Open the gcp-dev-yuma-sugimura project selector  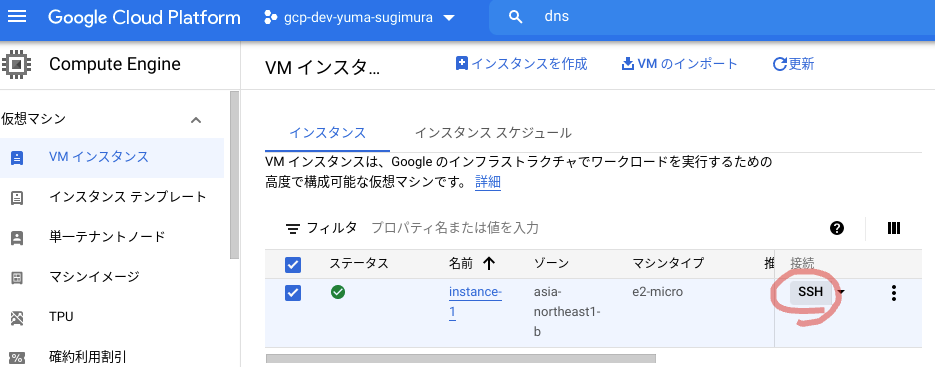pos(360,17)
